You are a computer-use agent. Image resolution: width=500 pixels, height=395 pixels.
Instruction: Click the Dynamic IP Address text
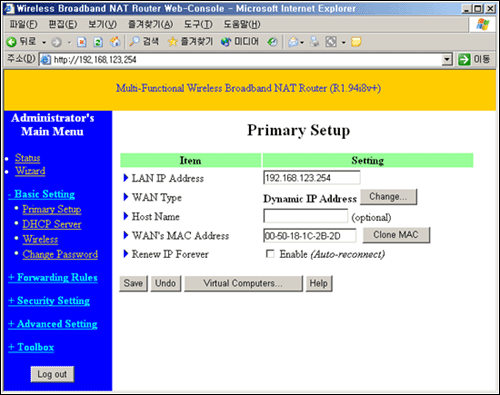tap(310, 199)
